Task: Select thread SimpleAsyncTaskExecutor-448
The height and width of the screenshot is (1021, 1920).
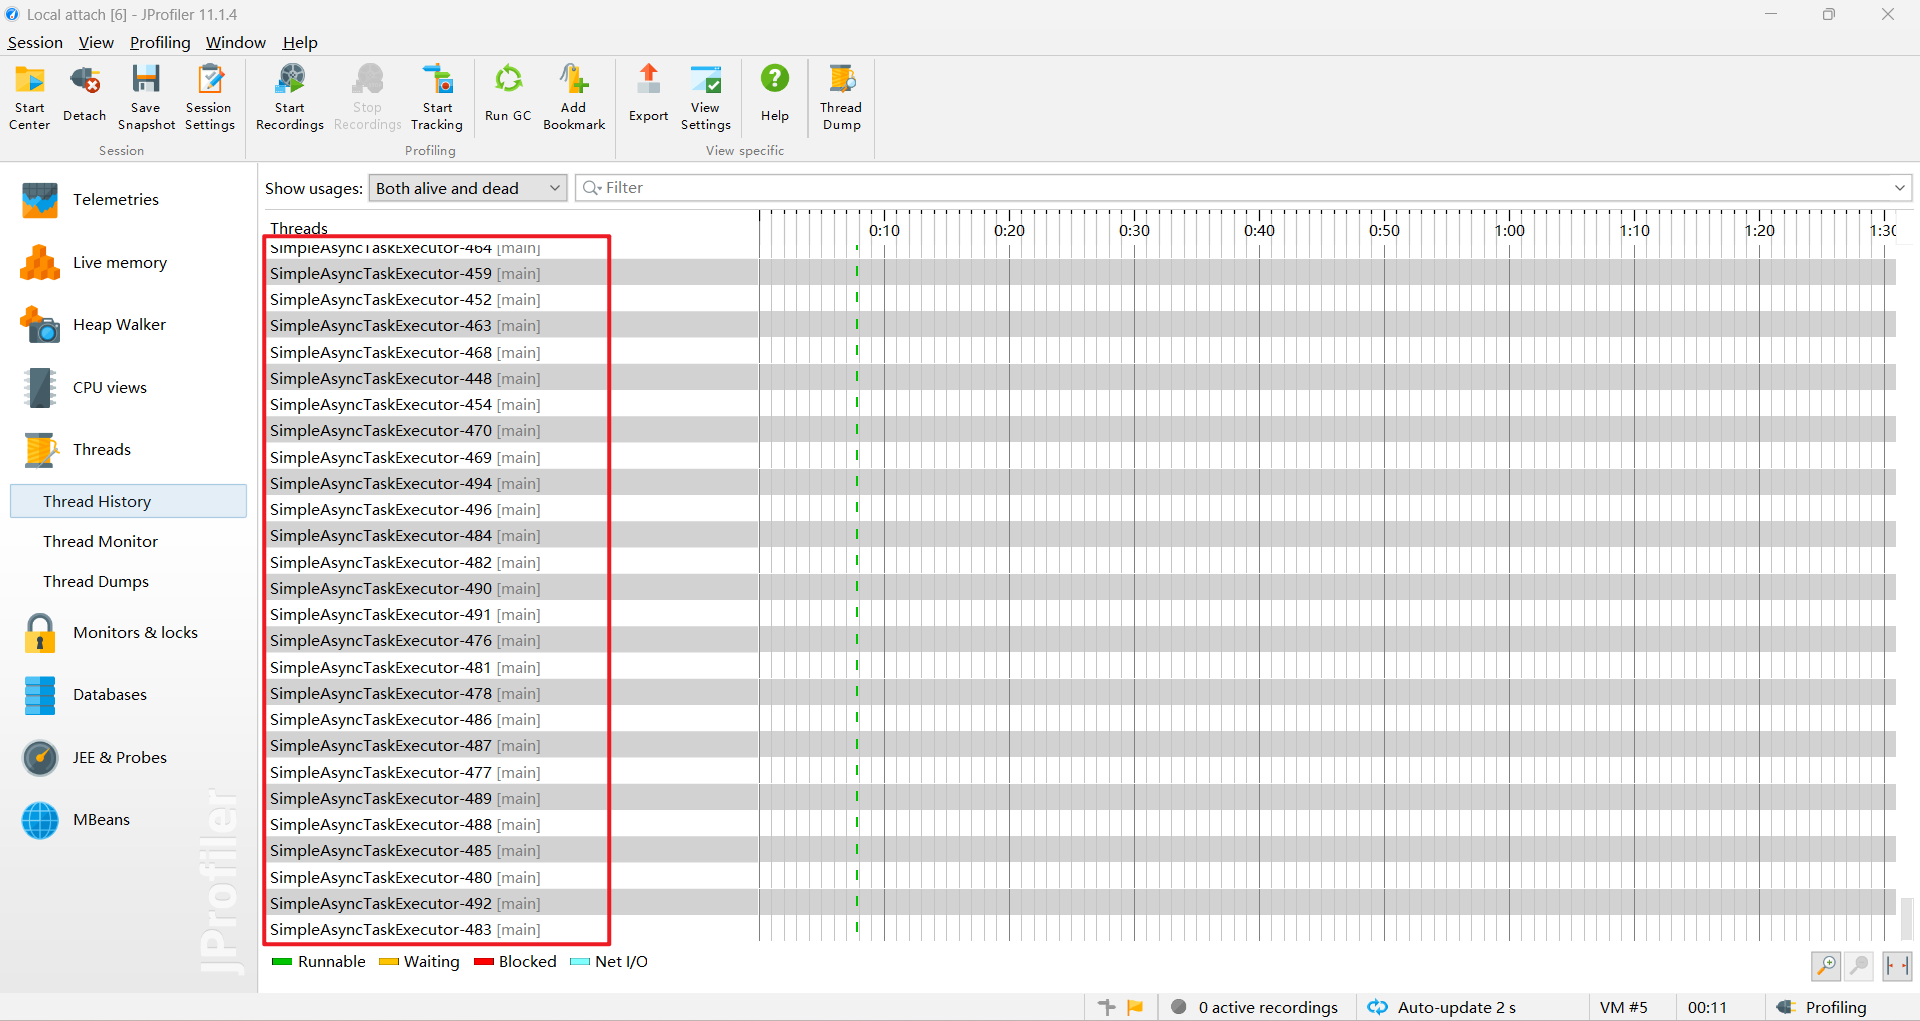Action: [405, 378]
